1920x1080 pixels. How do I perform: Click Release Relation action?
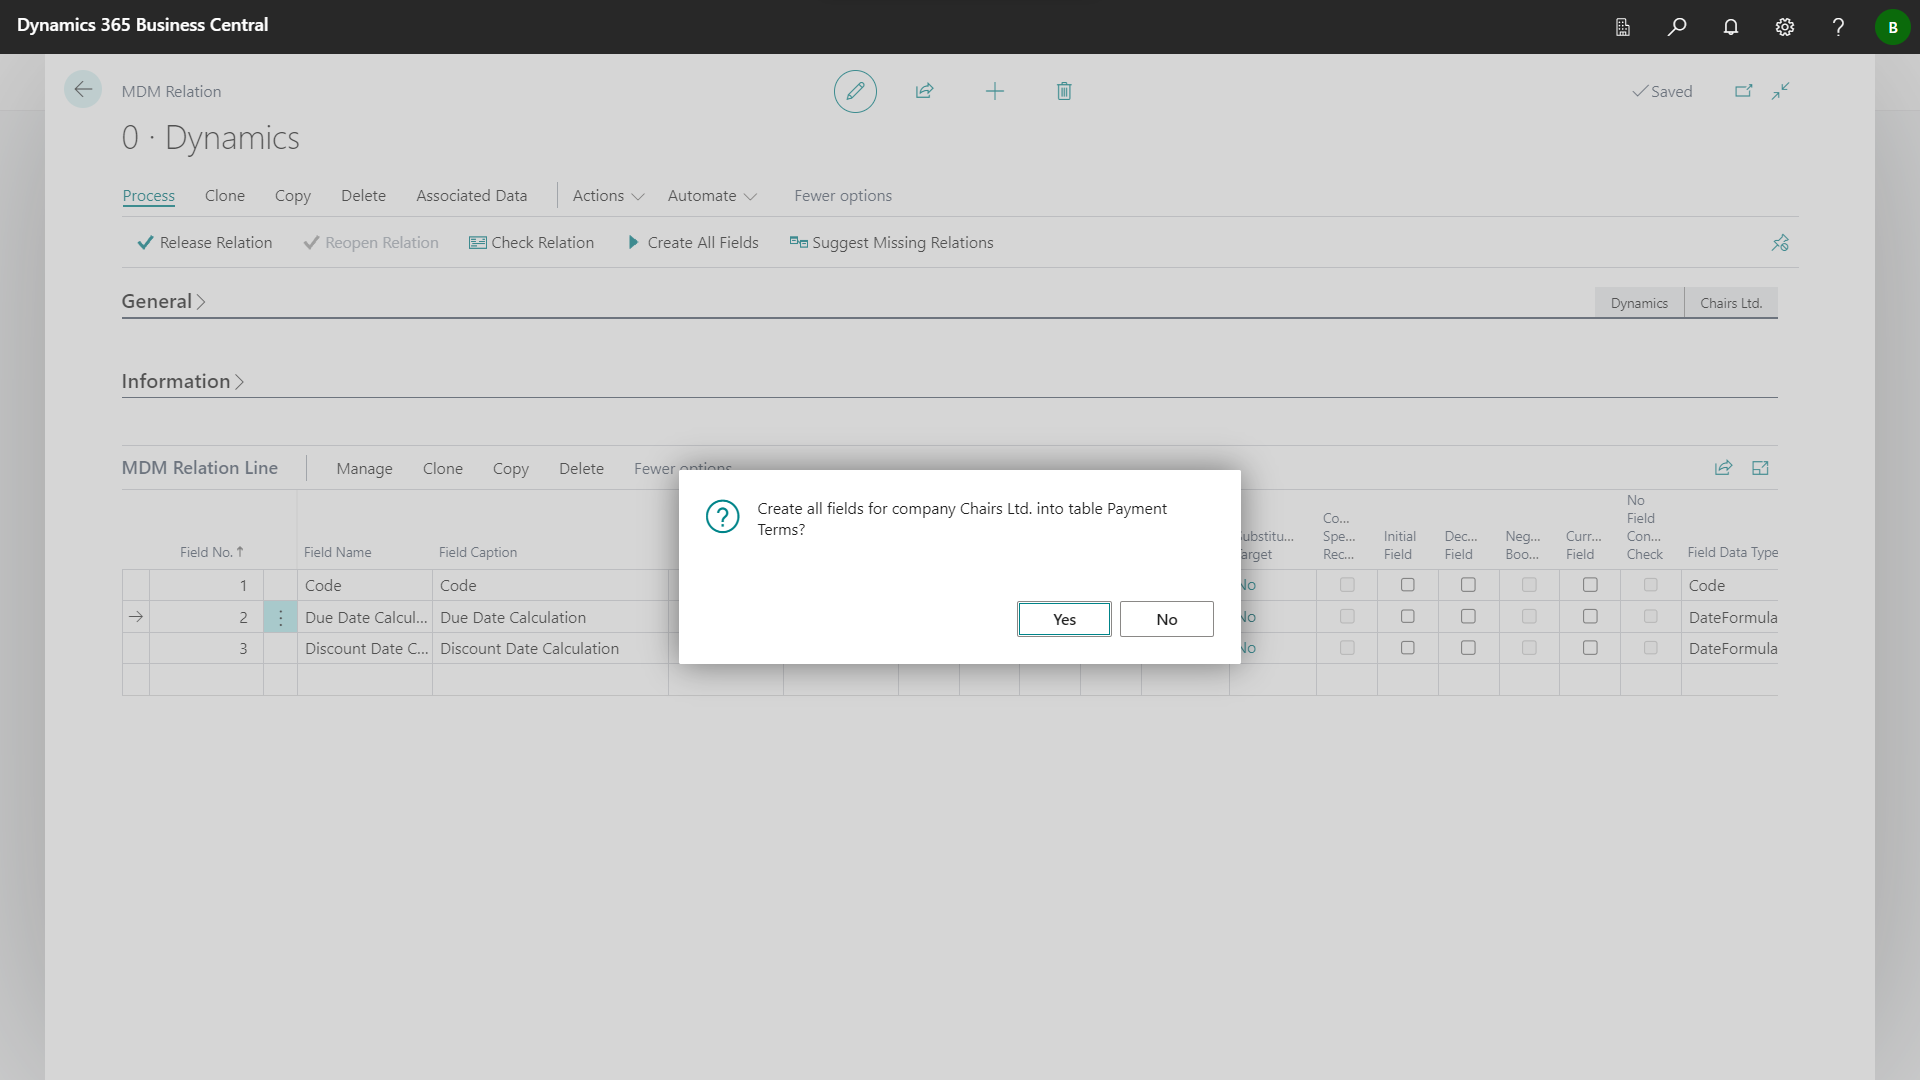205,243
